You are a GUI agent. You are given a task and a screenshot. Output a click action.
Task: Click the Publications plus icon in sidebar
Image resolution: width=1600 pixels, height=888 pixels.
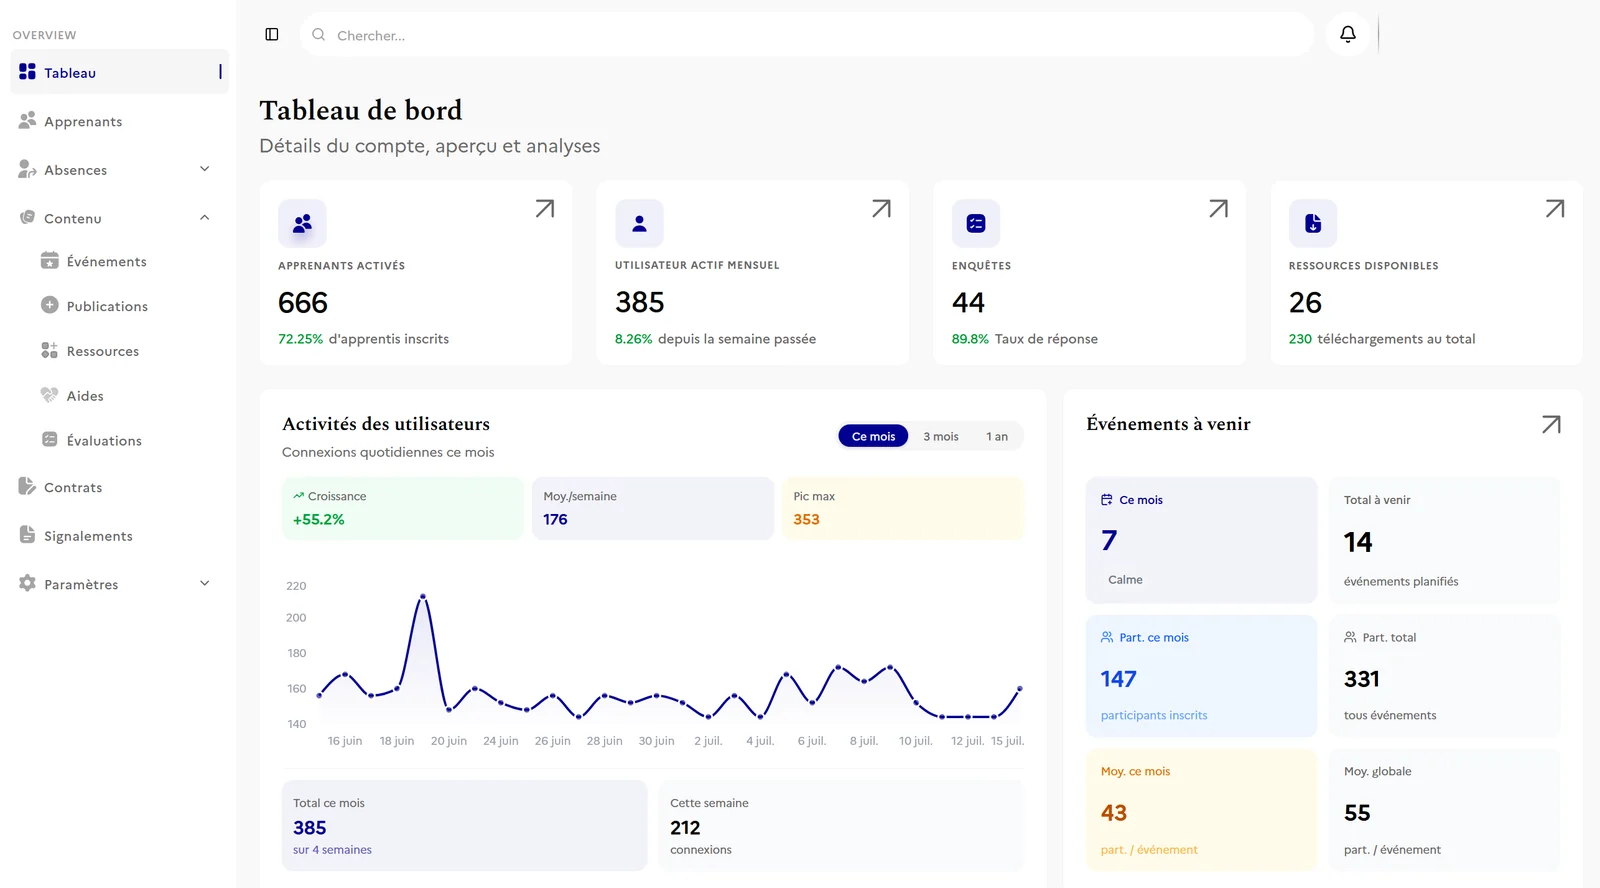(49, 305)
